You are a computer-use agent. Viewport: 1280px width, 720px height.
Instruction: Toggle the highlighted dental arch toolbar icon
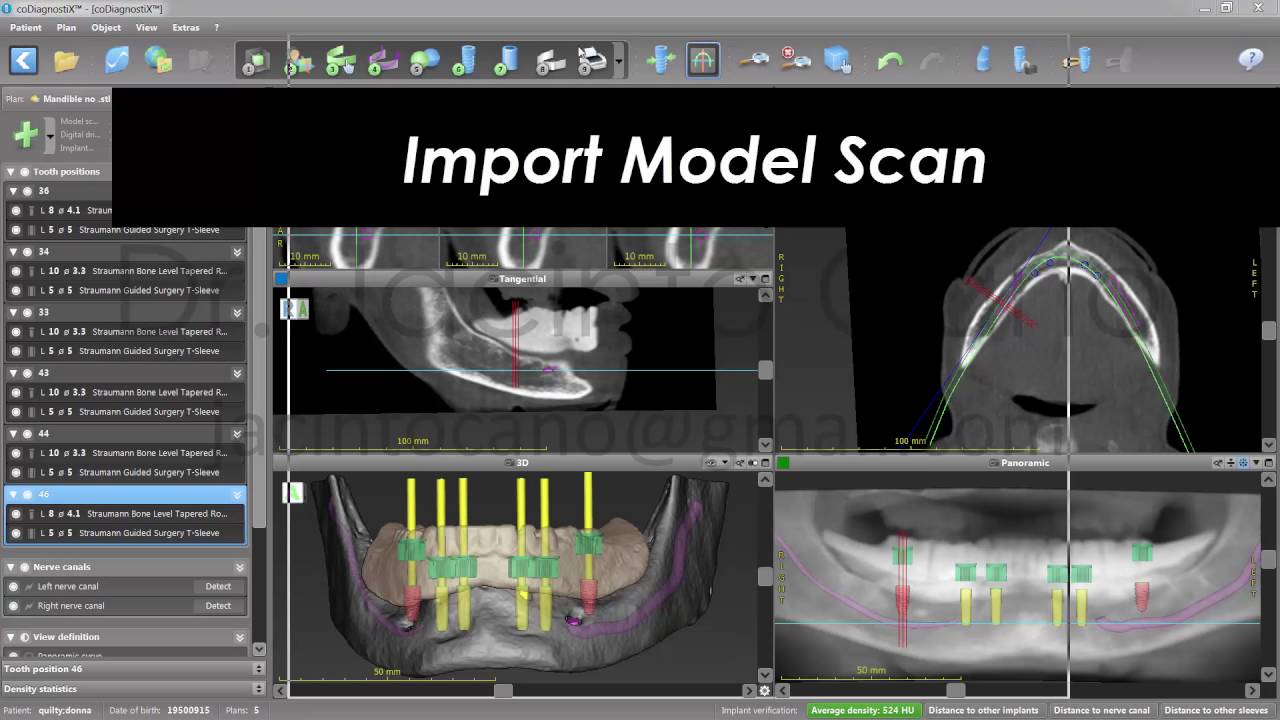(x=703, y=61)
